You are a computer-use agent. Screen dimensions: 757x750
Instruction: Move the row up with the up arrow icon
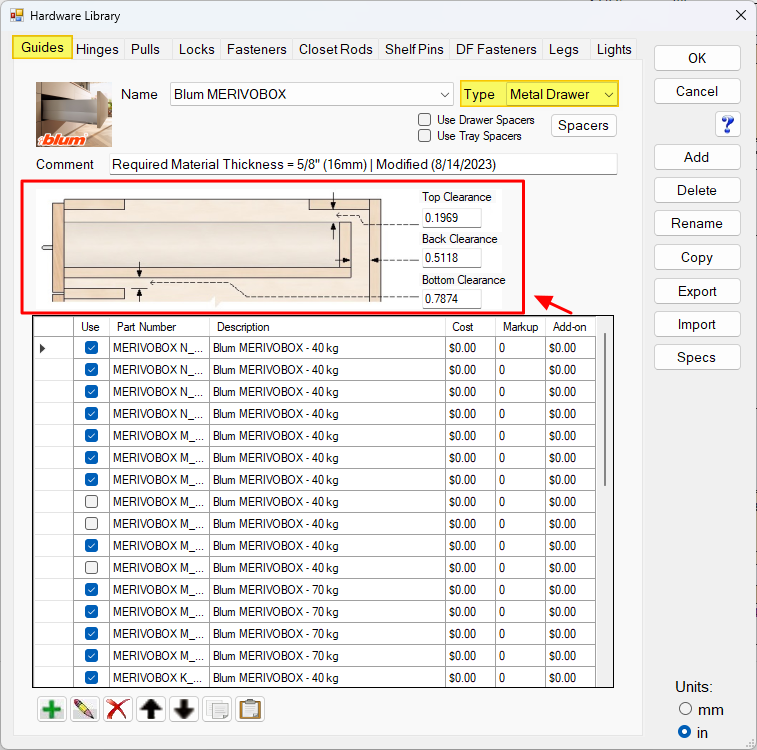point(151,709)
